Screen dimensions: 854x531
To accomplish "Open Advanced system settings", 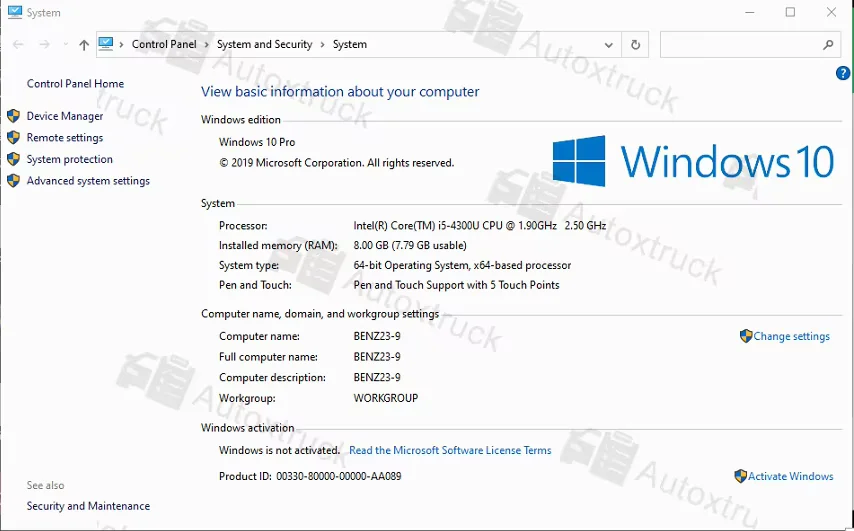I will click(x=88, y=181).
